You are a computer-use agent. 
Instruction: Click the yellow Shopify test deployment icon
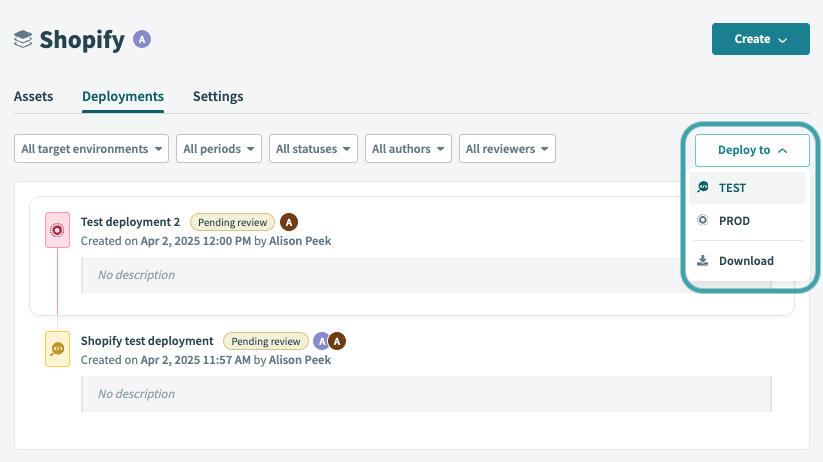click(58, 350)
